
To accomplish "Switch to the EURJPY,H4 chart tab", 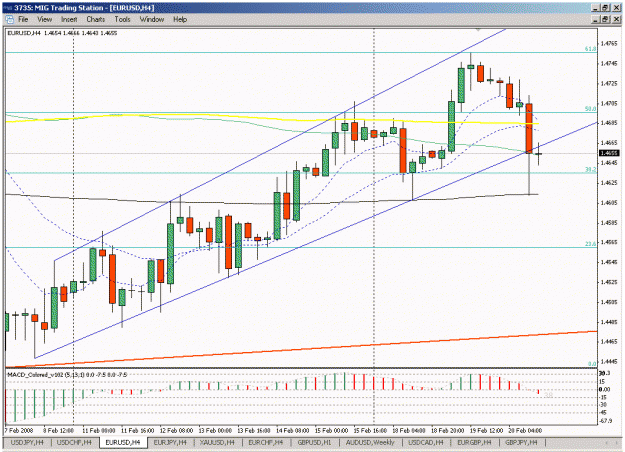I will point(170,442).
